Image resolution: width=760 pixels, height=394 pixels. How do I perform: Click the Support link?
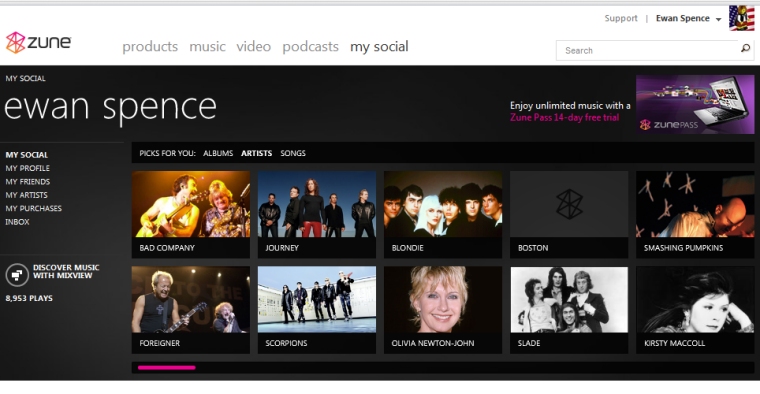tap(621, 18)
